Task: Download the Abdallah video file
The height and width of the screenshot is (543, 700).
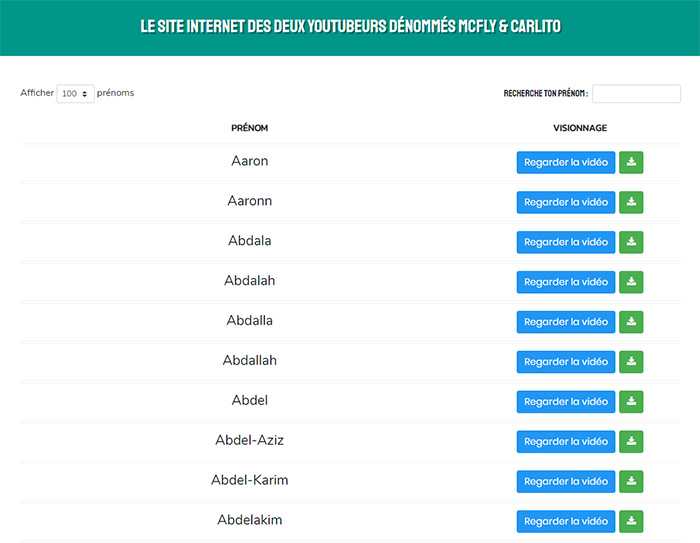Action: tap(631, 362)
